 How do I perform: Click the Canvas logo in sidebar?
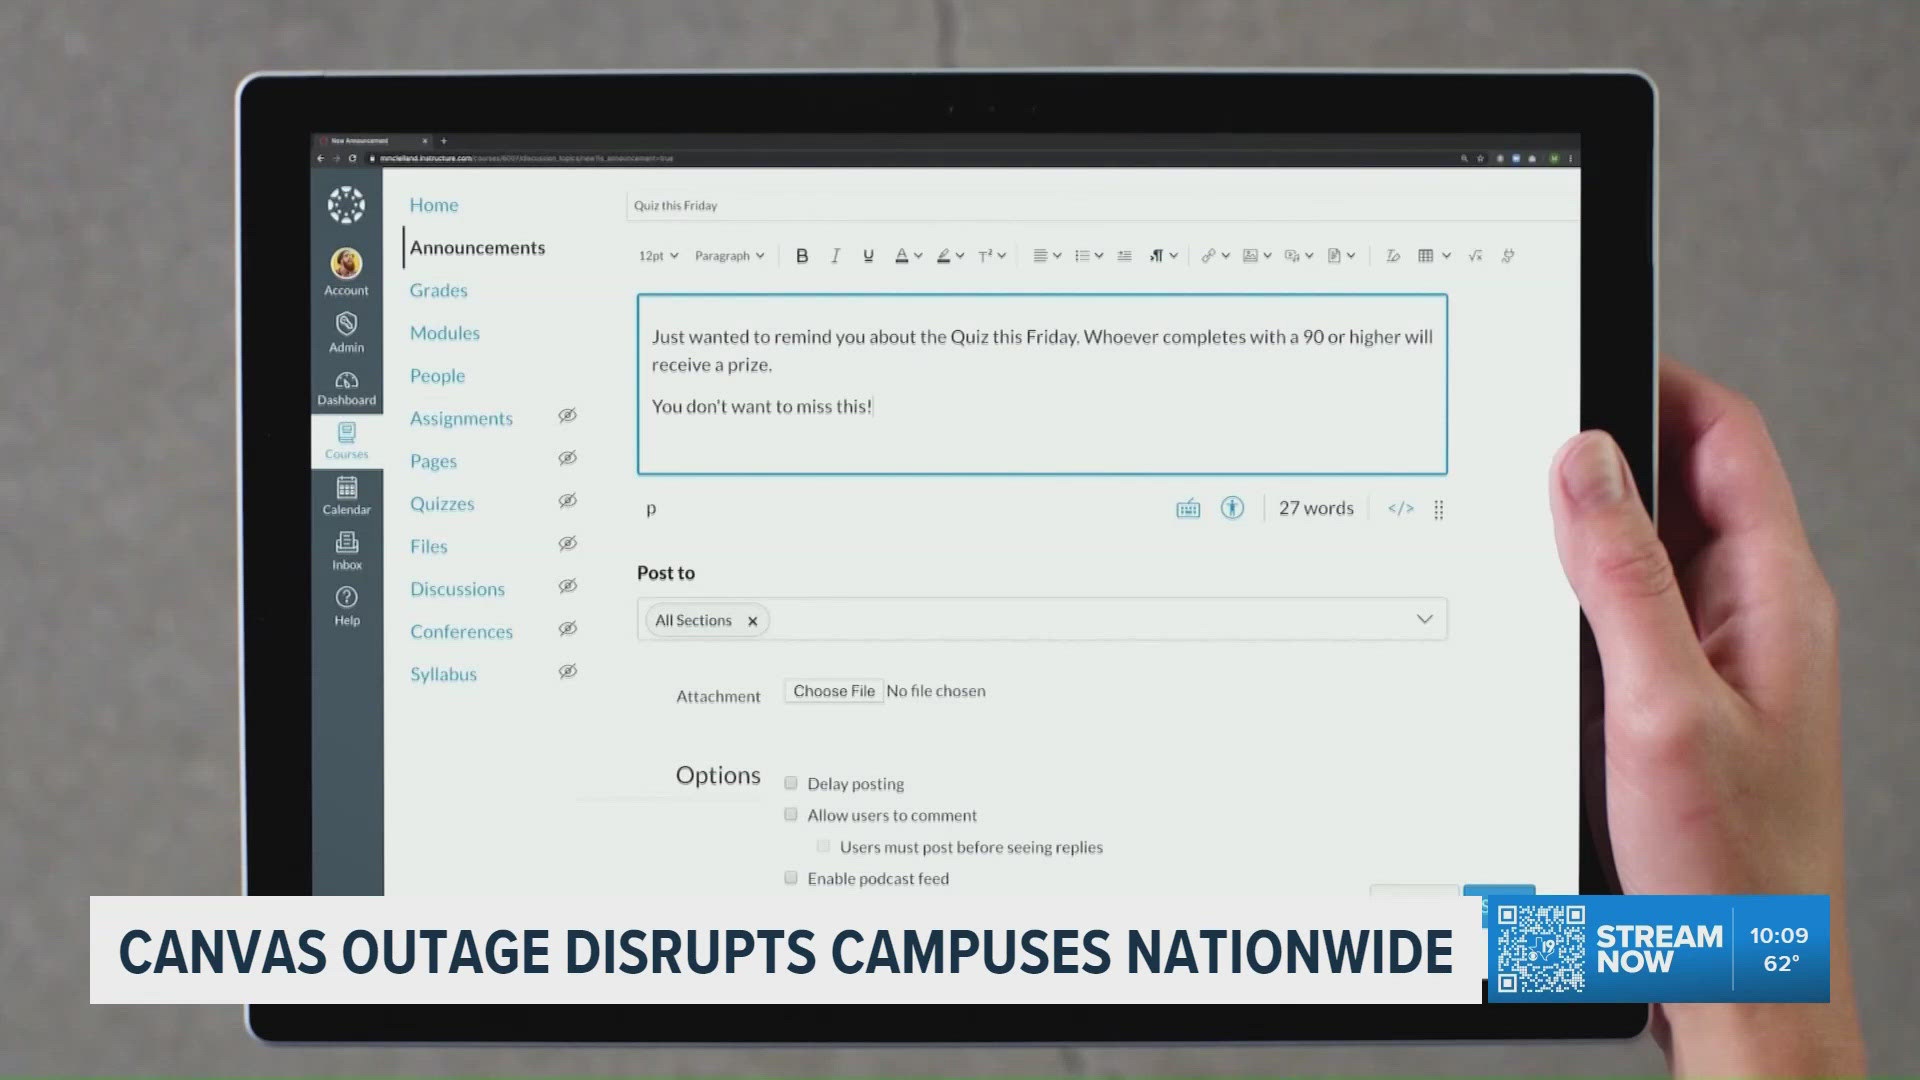346,205
